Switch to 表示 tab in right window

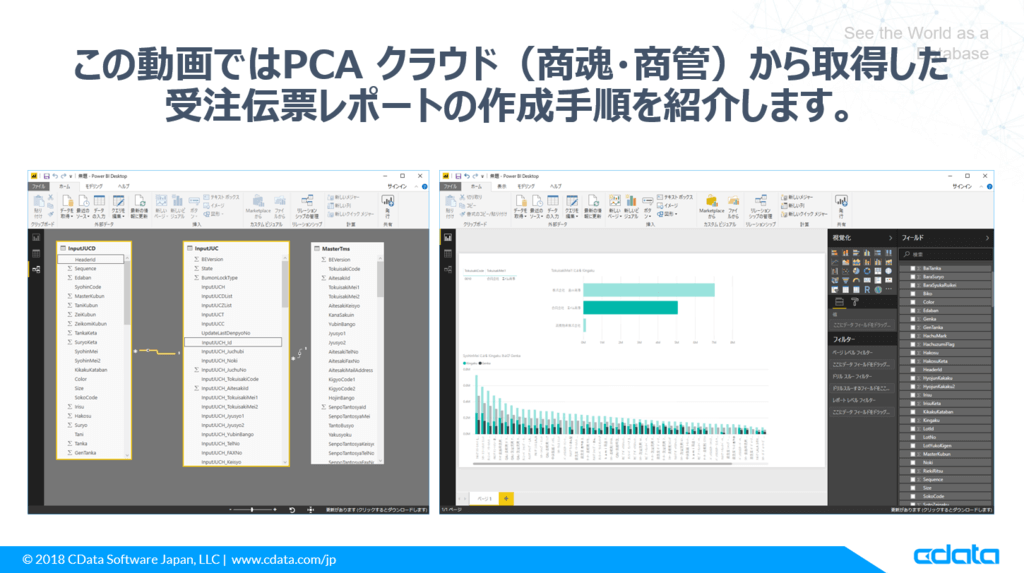pyautogui.click(x=502, y=186)
